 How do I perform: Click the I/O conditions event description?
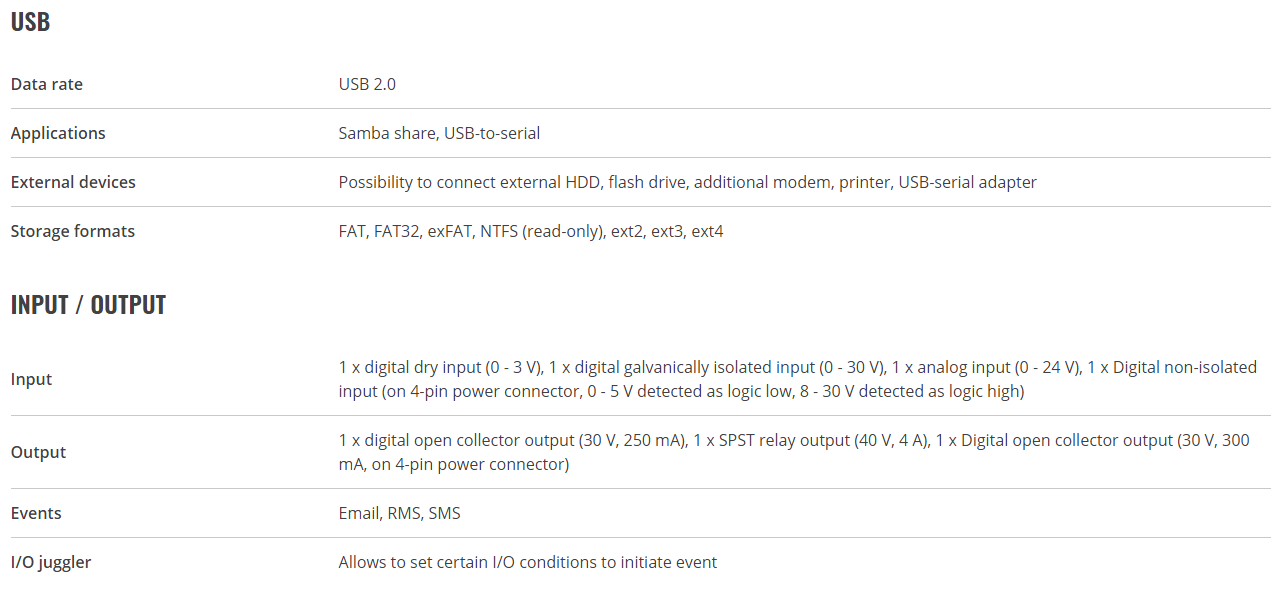click(x=528, y=562)
